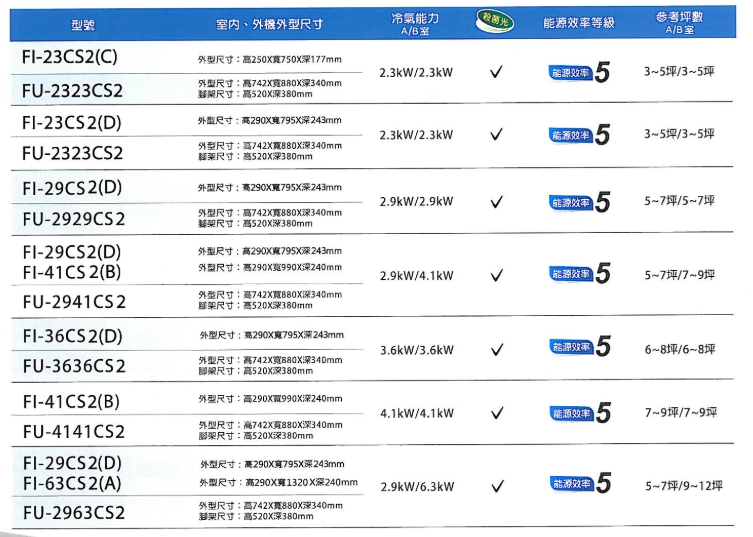Click energy efficiency badge in FU-2963CS2 row

(x=579, y=485)
